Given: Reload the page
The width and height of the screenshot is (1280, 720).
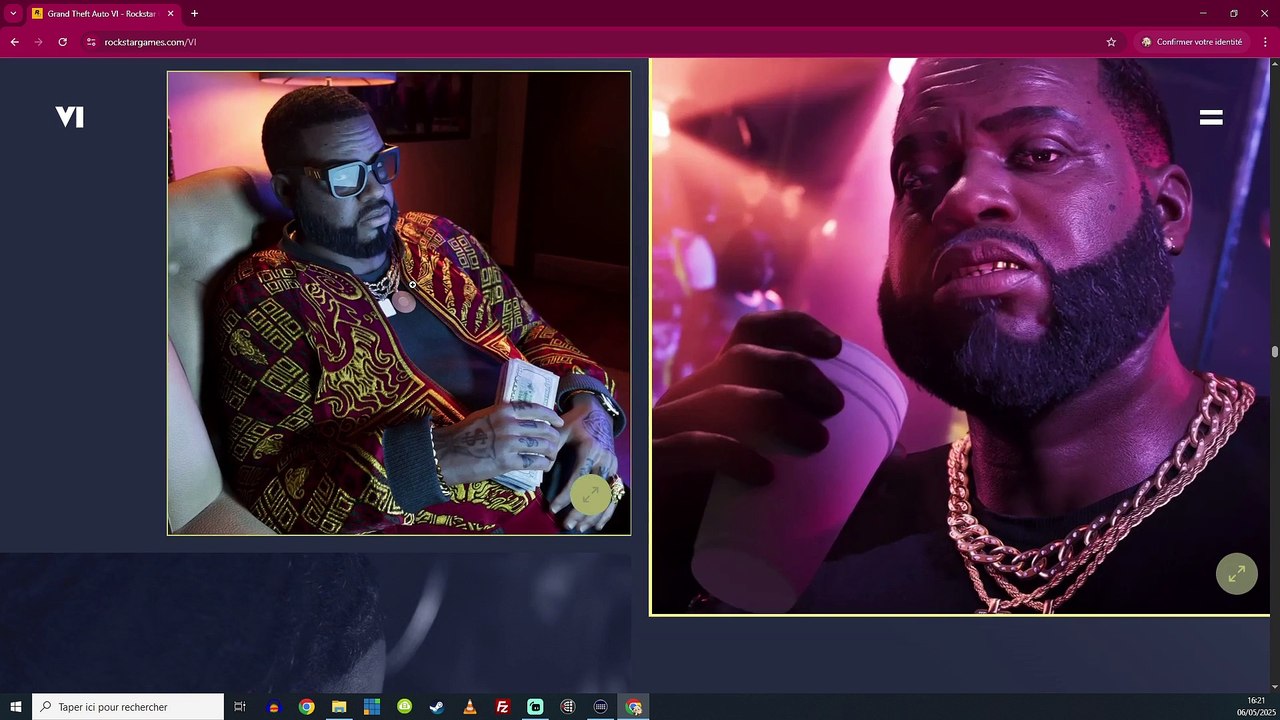Looking at the screenshot, I should (62, 42).
